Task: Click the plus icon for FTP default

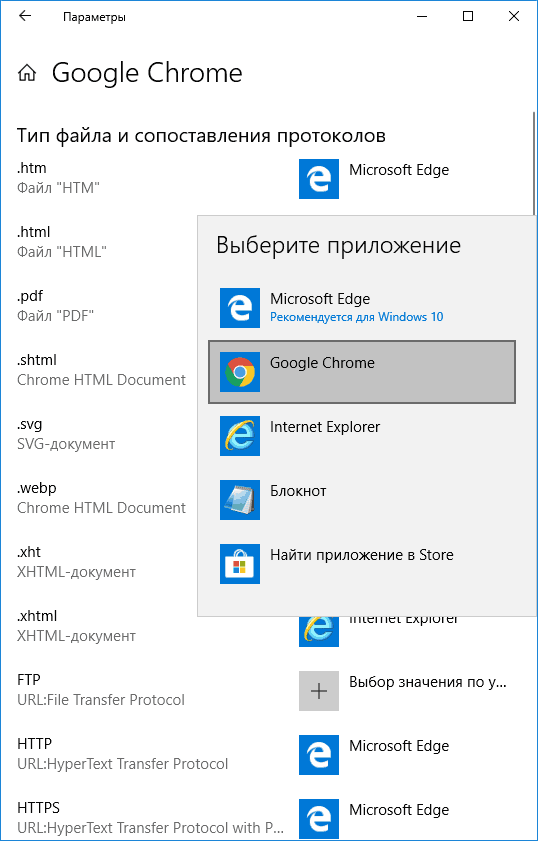Action: click(x=319, y=691)
